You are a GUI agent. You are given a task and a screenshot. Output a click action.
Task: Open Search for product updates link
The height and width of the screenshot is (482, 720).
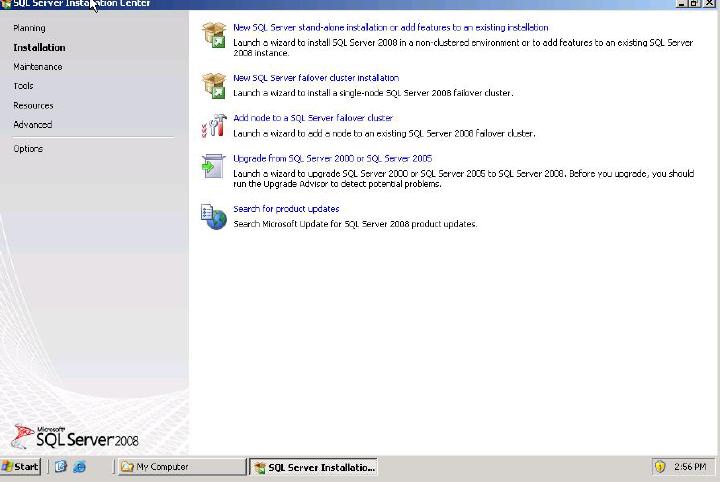[286, 209]
